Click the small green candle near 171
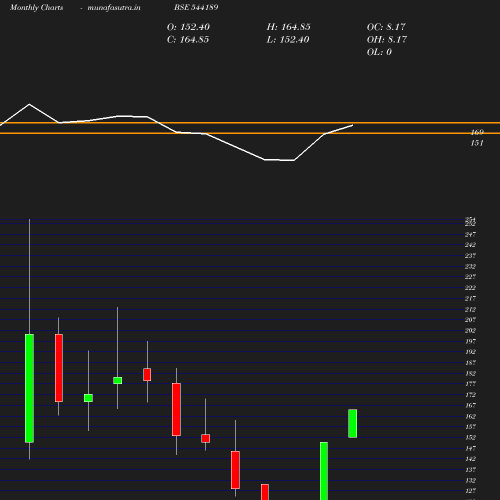This screenshot has width=500, height=500. (88, 398)
